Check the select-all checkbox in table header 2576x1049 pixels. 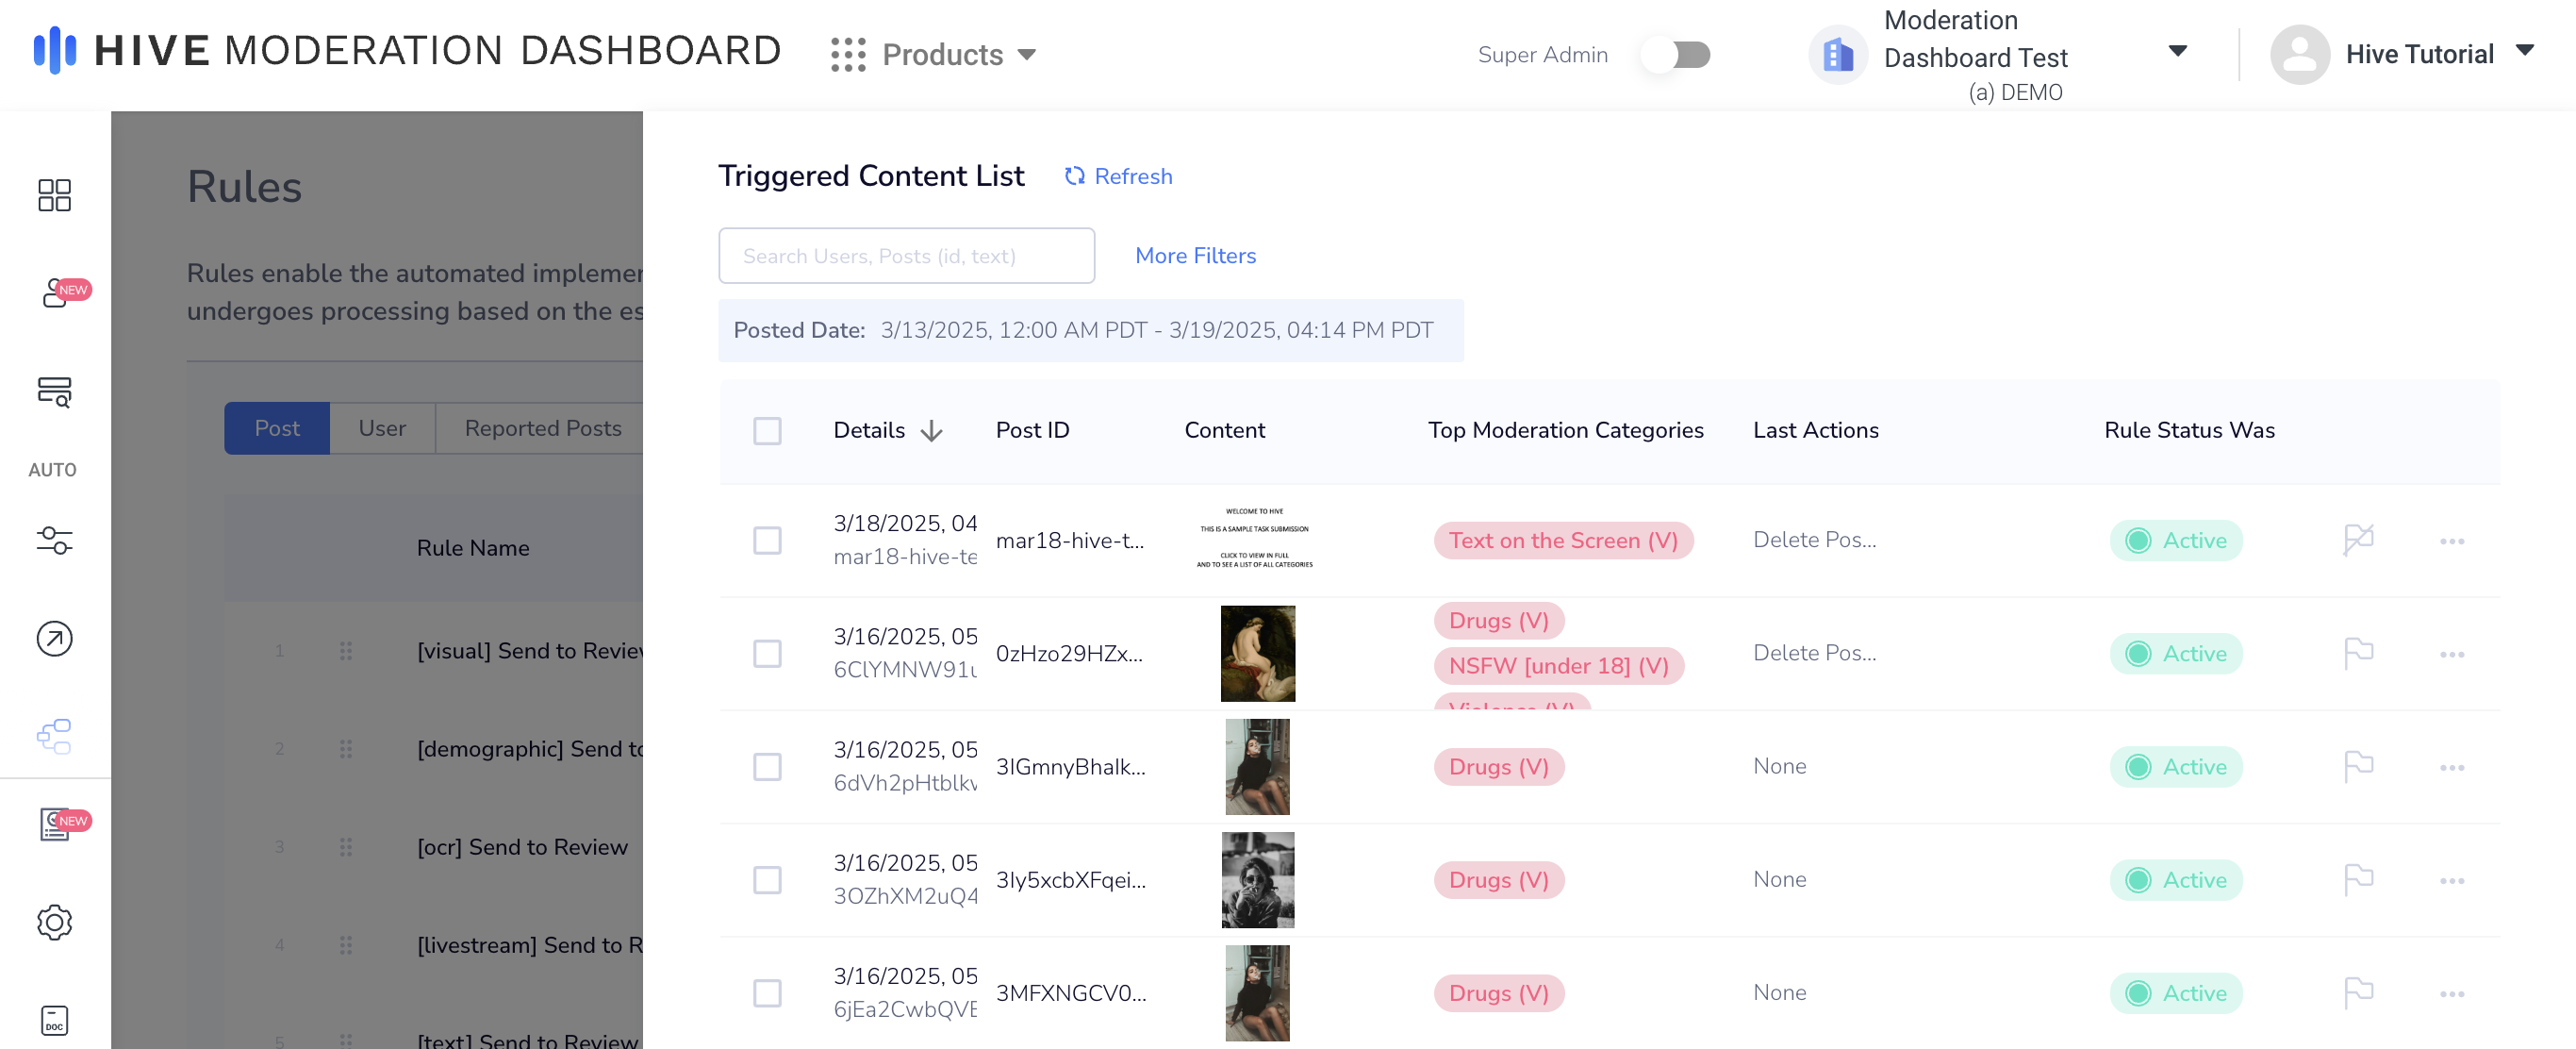point(768,430)
